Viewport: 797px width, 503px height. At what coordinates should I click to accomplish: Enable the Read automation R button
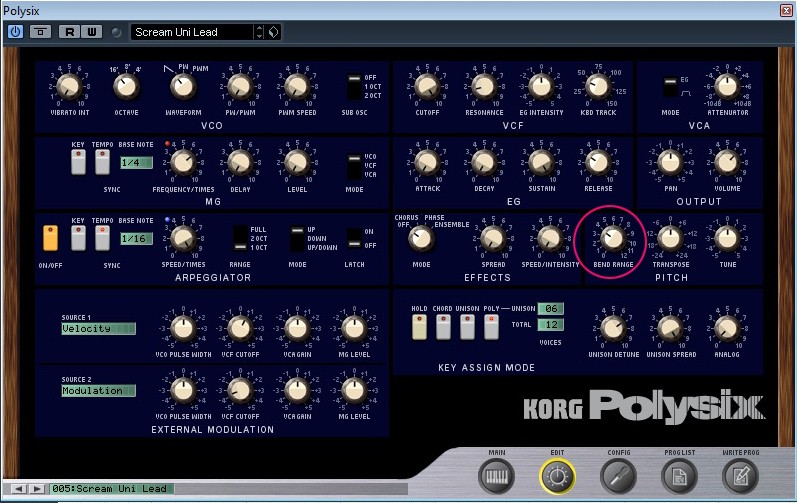(70, 32)
